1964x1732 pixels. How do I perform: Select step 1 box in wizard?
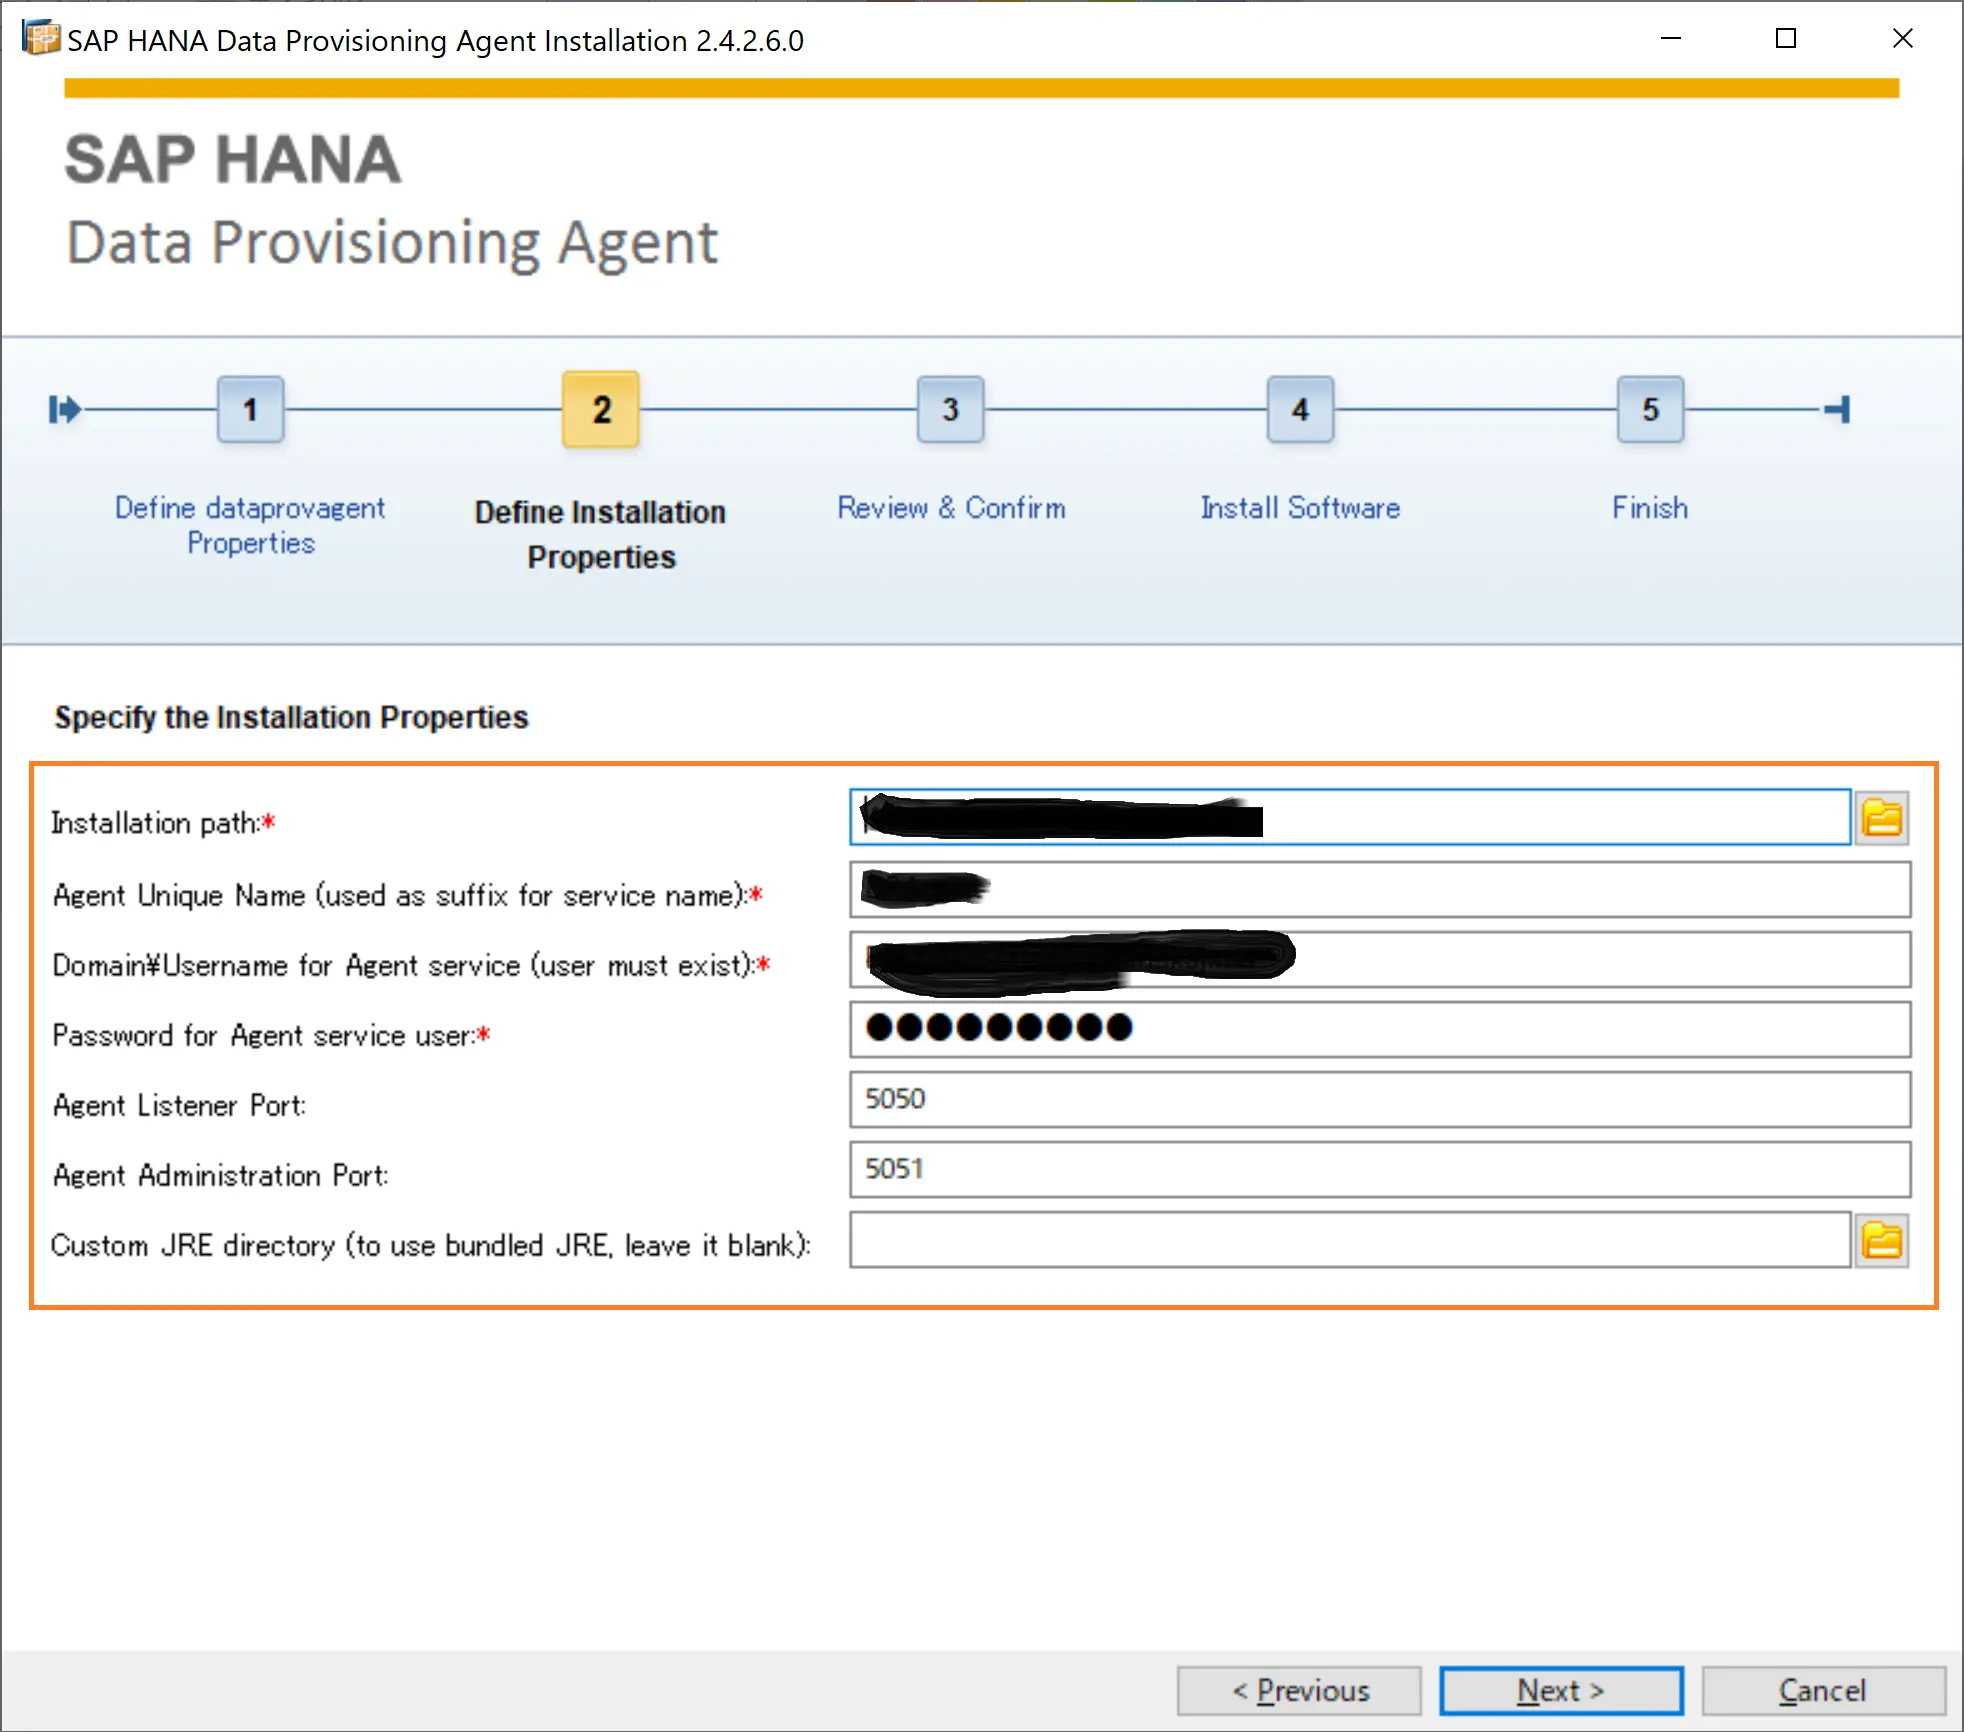(x=251, y=409)
